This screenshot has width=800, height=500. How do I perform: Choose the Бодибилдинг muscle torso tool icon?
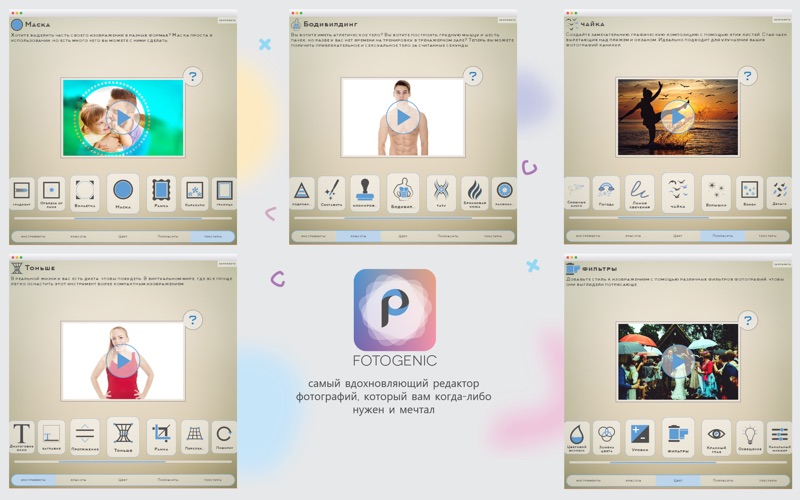[x=403, y=193]
